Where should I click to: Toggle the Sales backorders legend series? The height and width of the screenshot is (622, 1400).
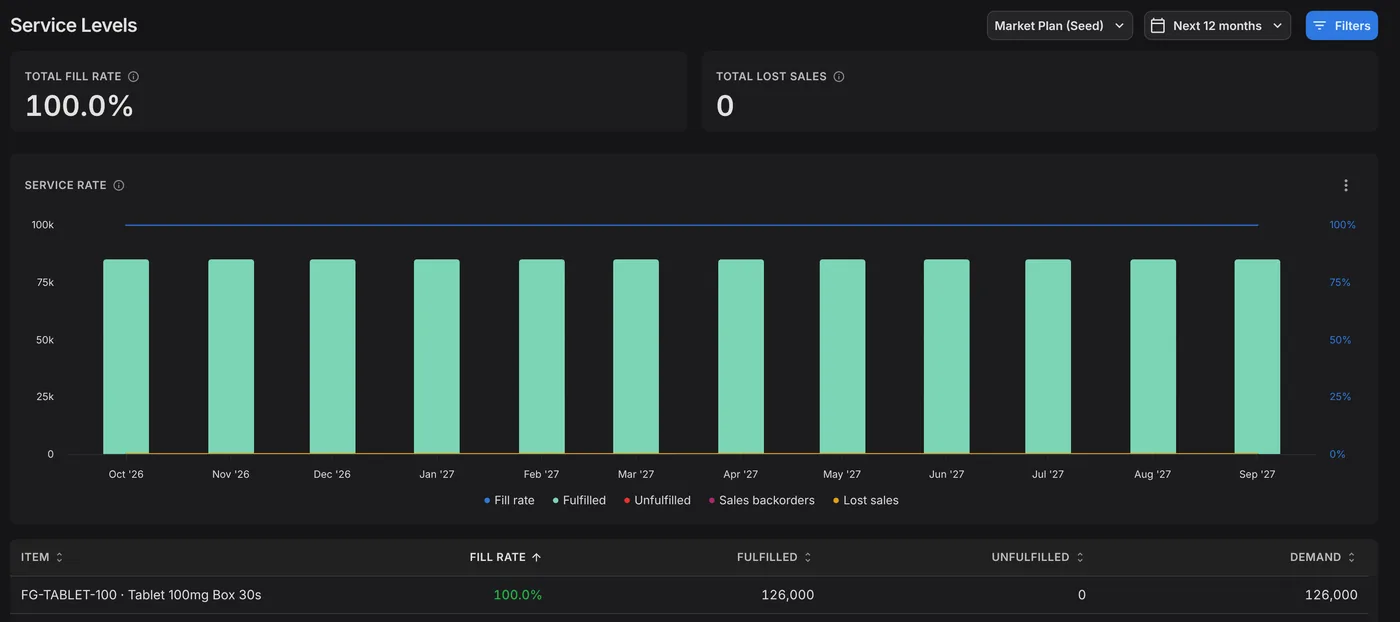[x=761, y=500]
